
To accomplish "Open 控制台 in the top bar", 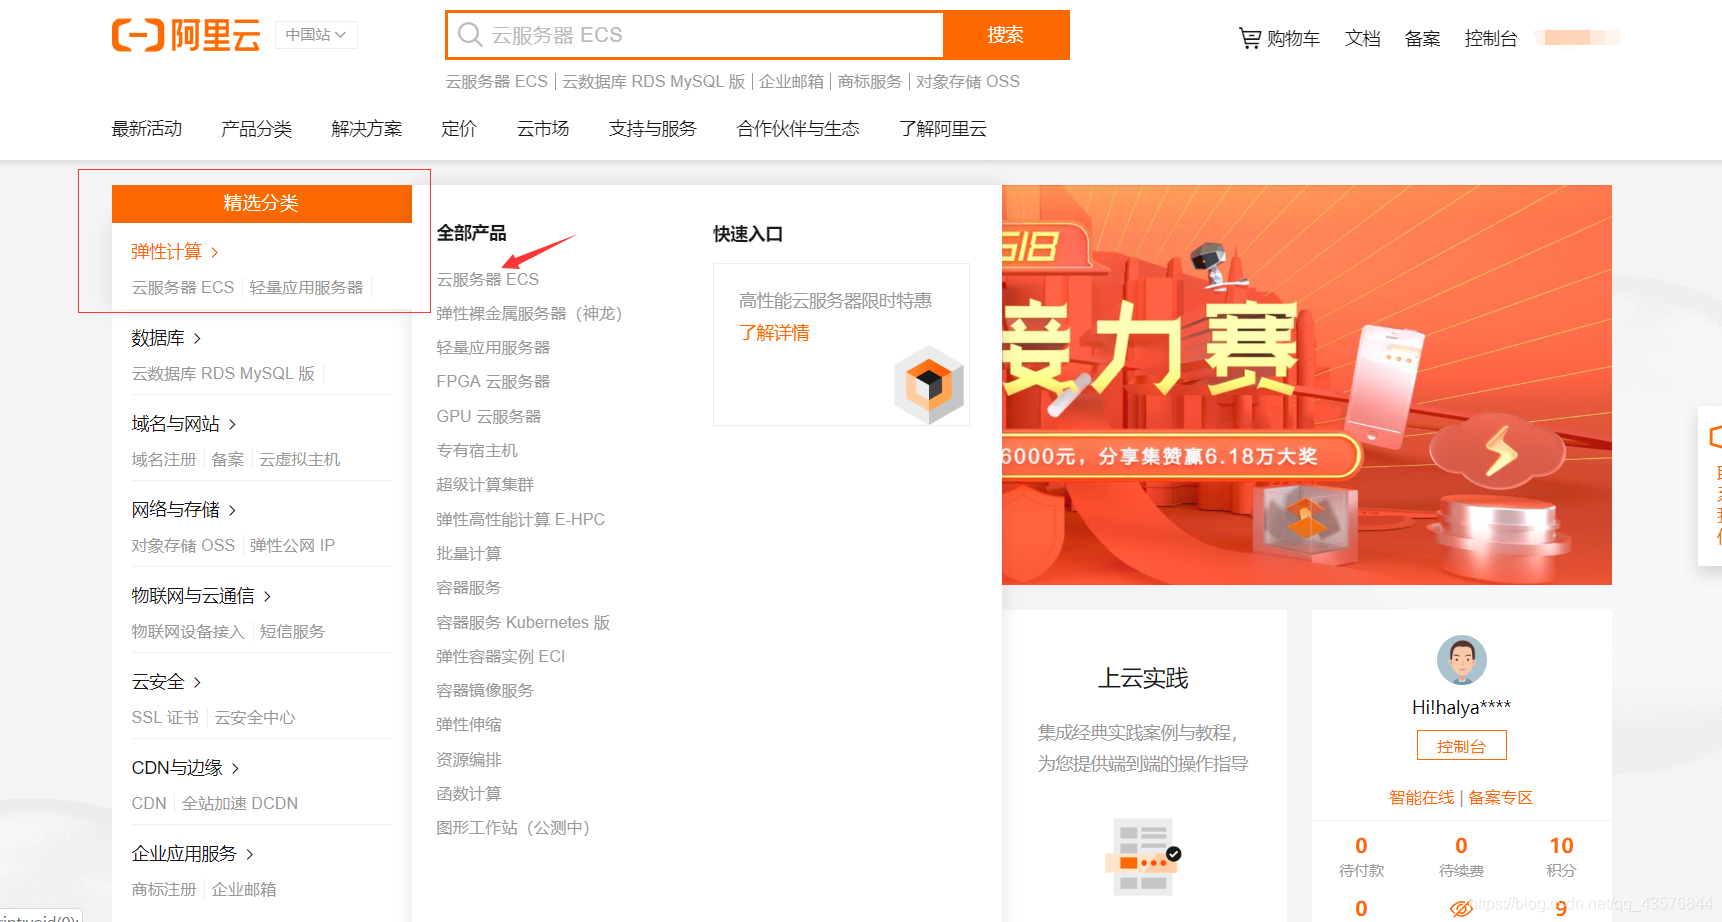I will point(1491,38).
